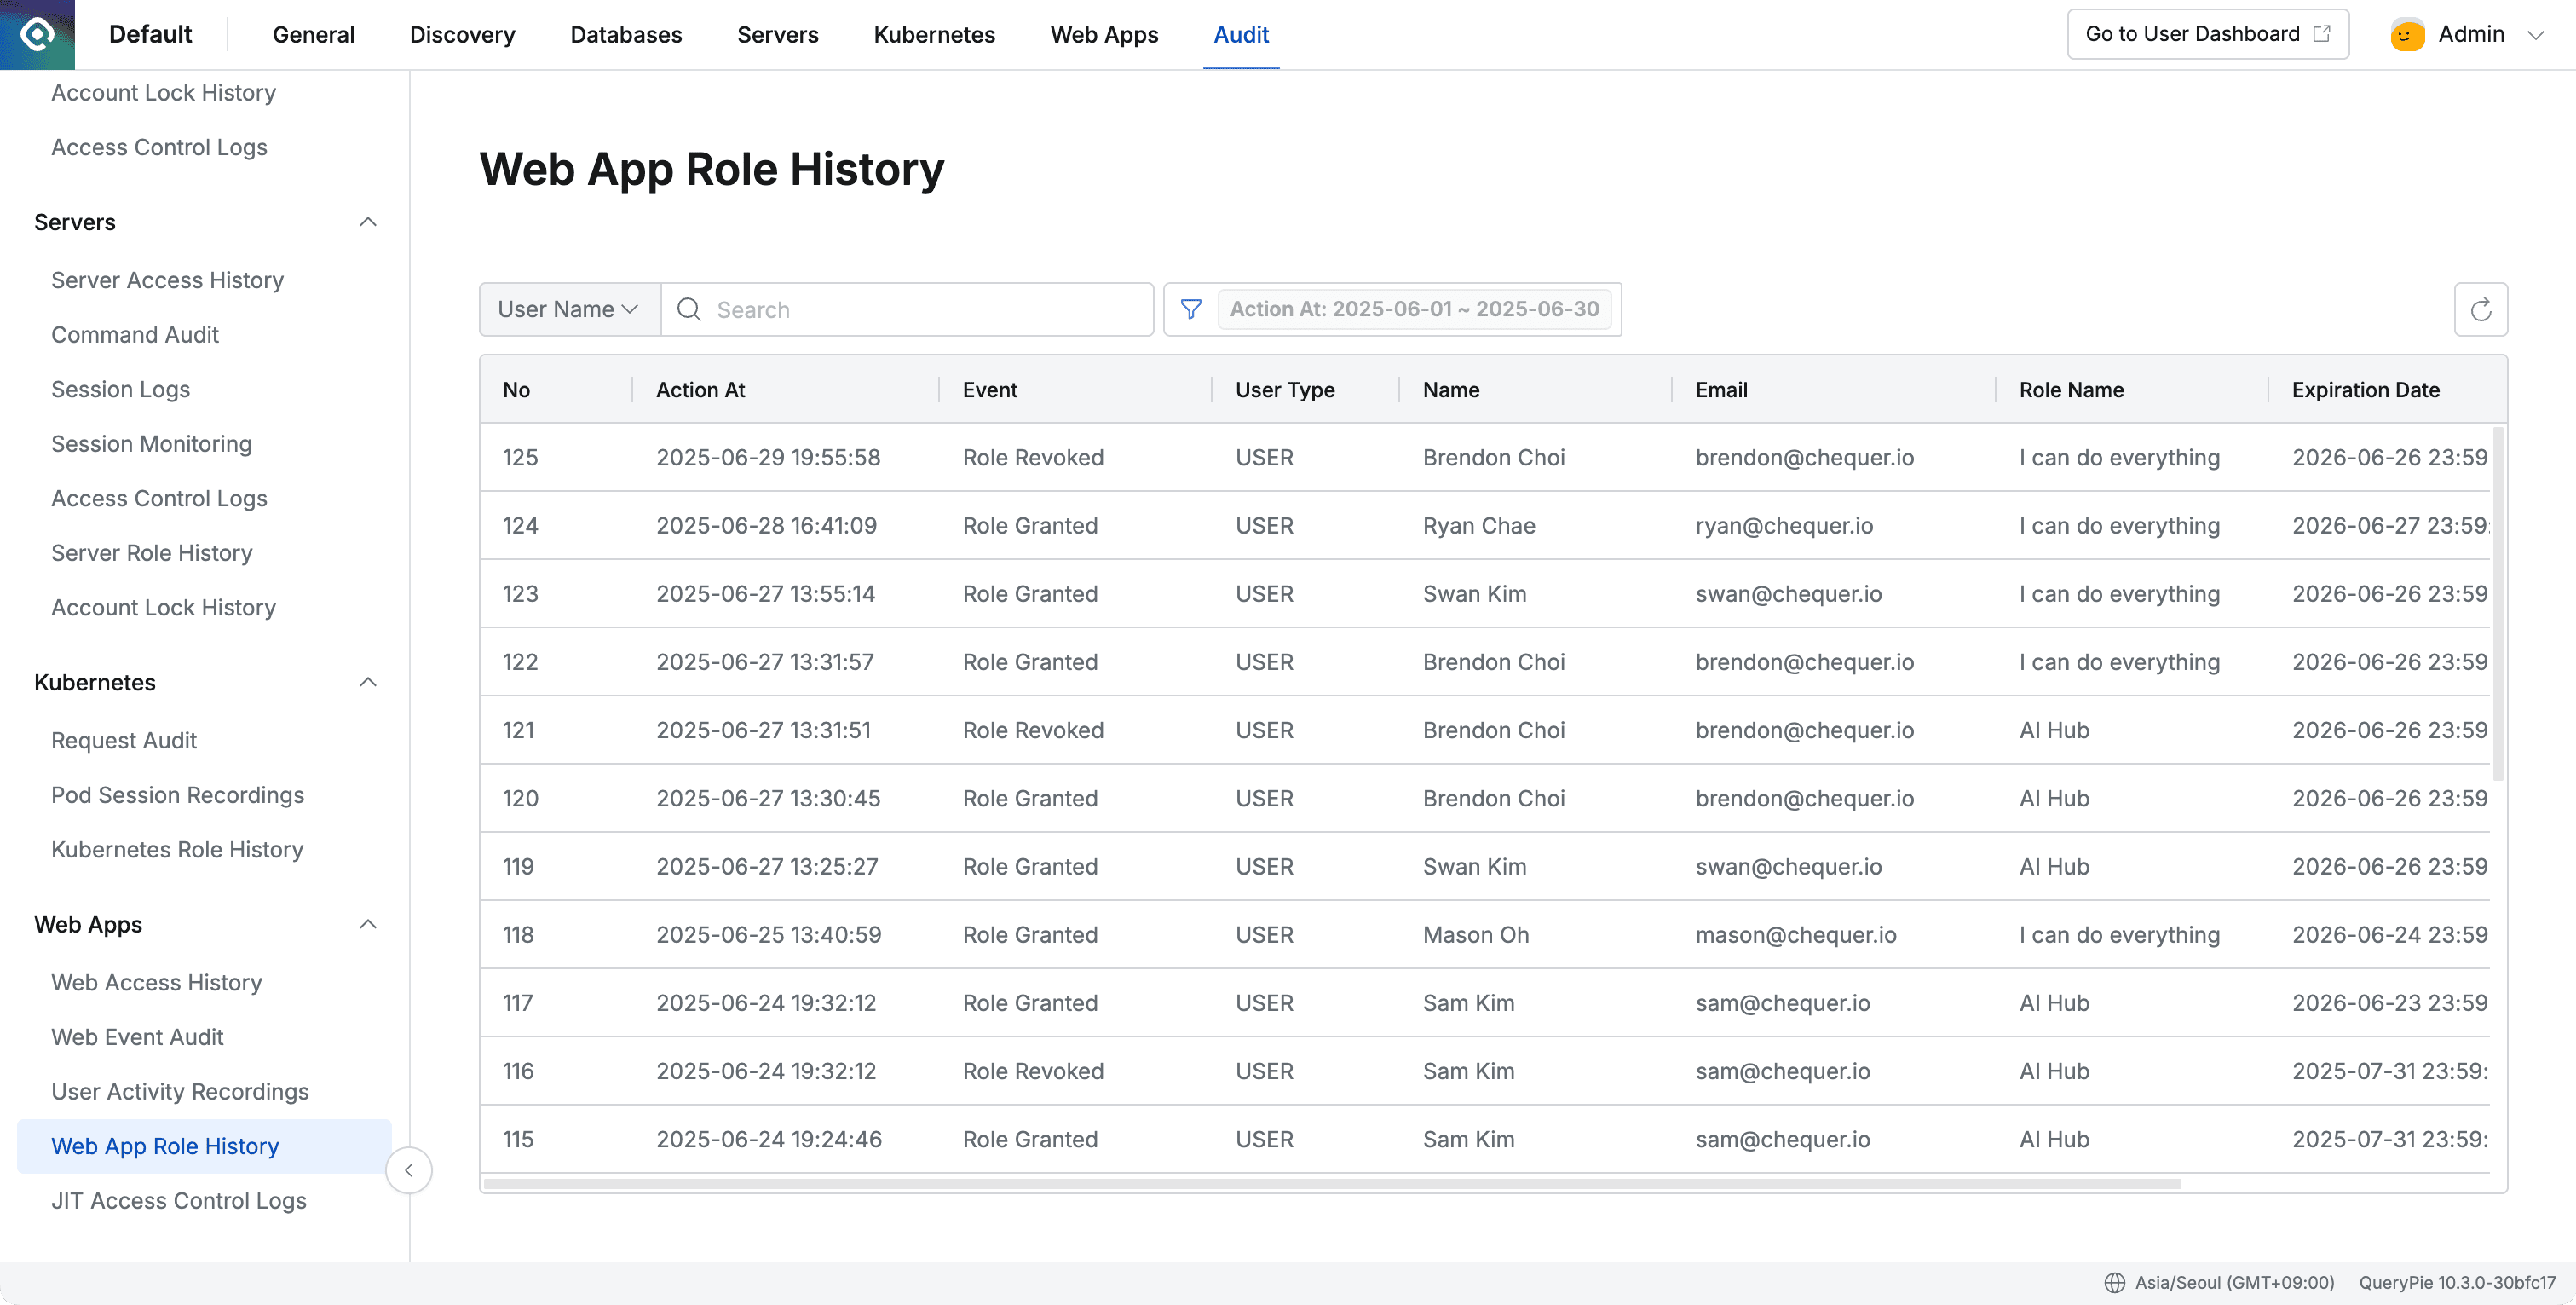Open the Databases menu item
This screenshot has width=2576, height=1305.
pos(626,34)
